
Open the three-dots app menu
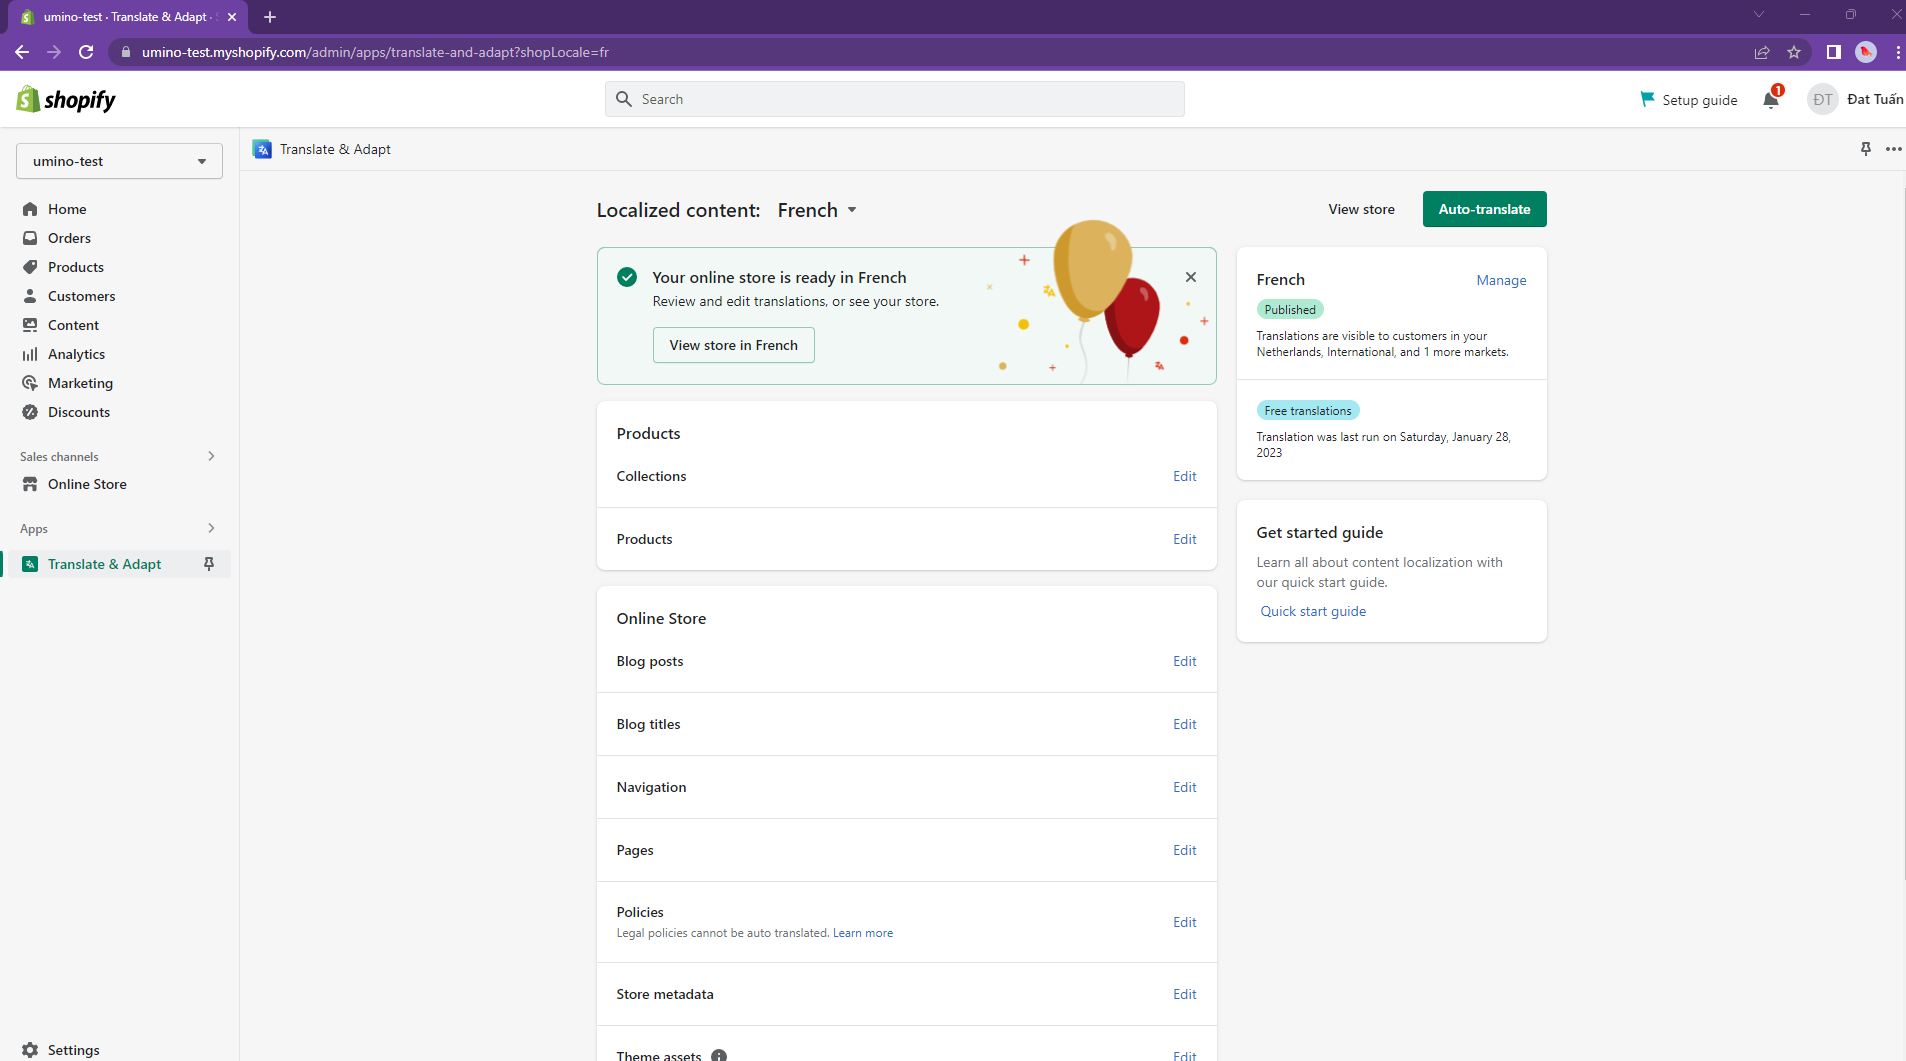[x=1893, y=149]
